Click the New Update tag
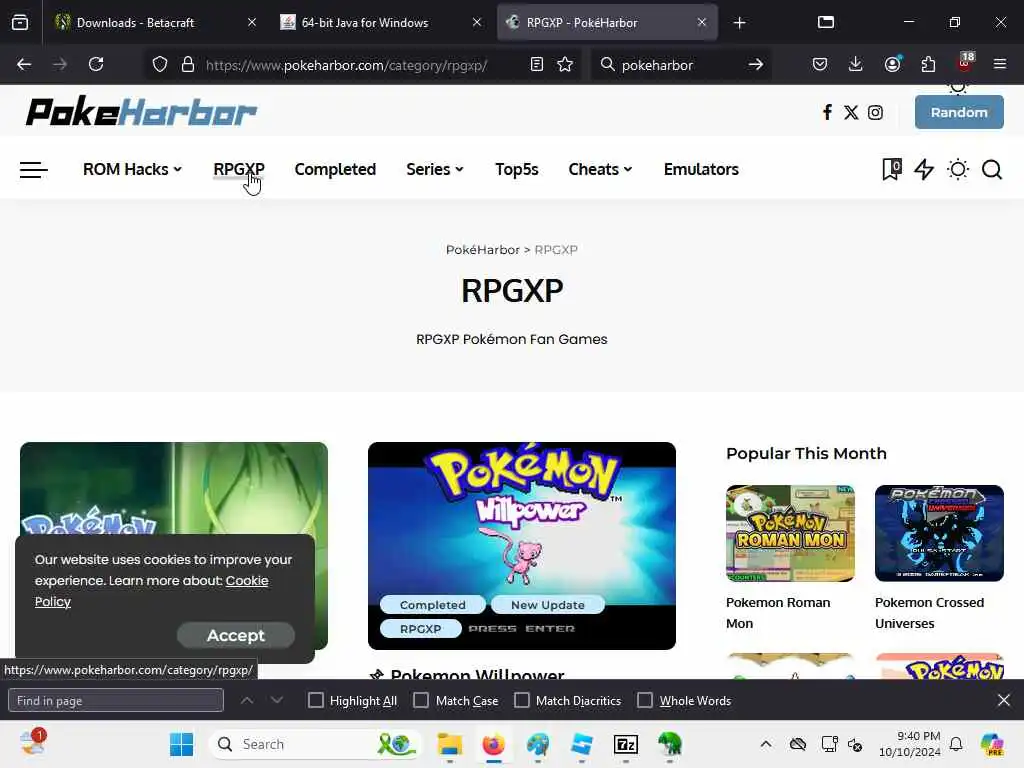The image size is (1024, 768). coord(547,605)
